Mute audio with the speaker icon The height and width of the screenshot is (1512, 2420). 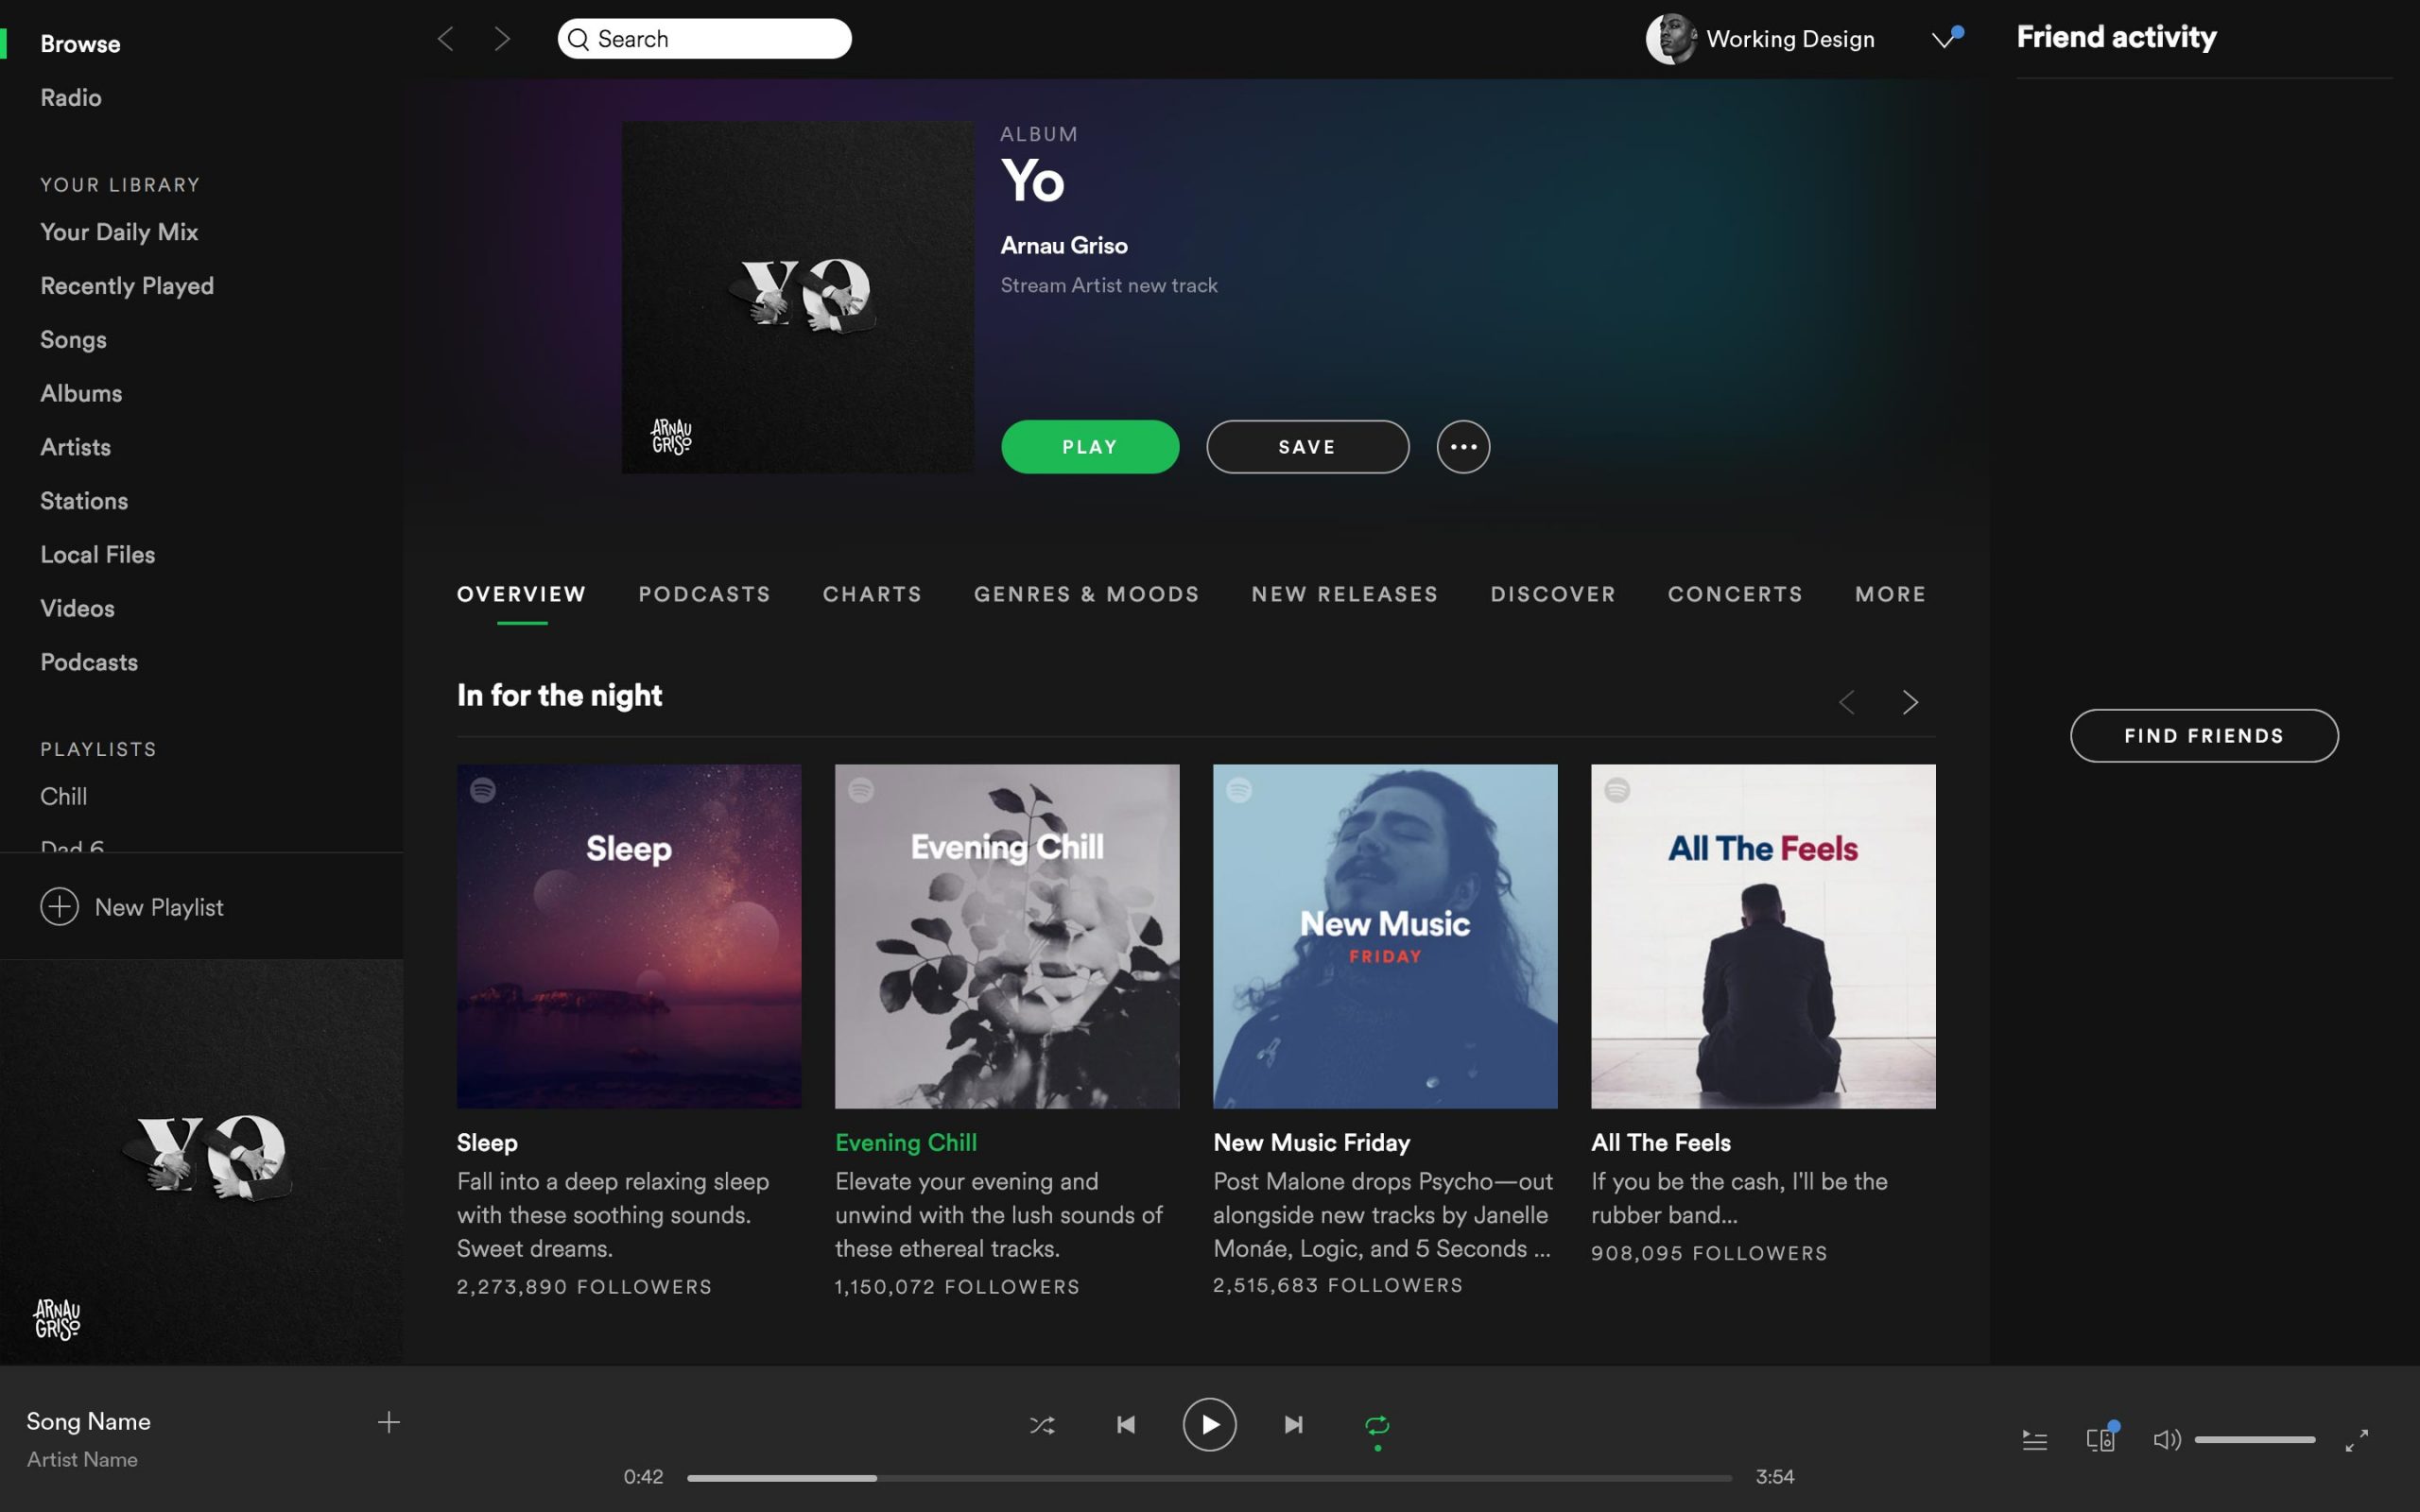(2166, 1440)
